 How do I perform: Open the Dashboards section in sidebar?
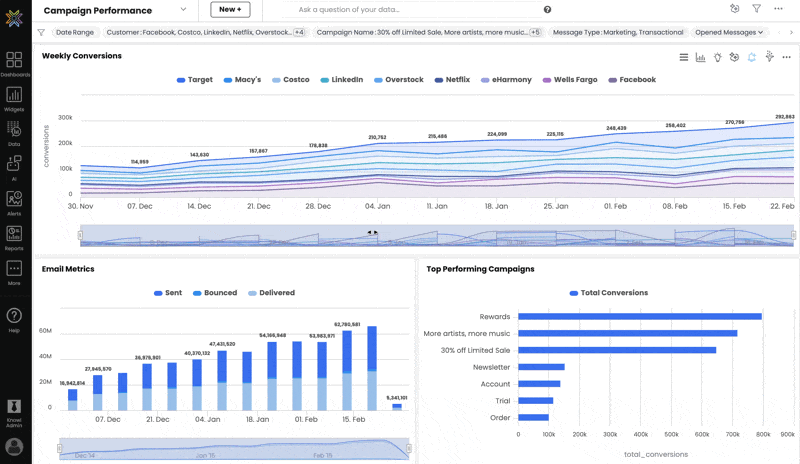(x=14, y=64)
